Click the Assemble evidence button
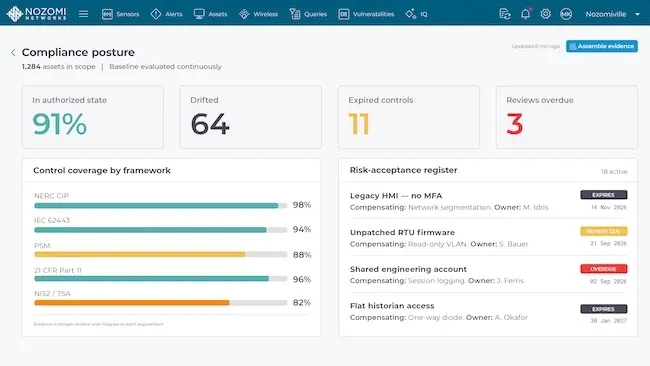This screenshot has width=650, height=366. [602, 46]
